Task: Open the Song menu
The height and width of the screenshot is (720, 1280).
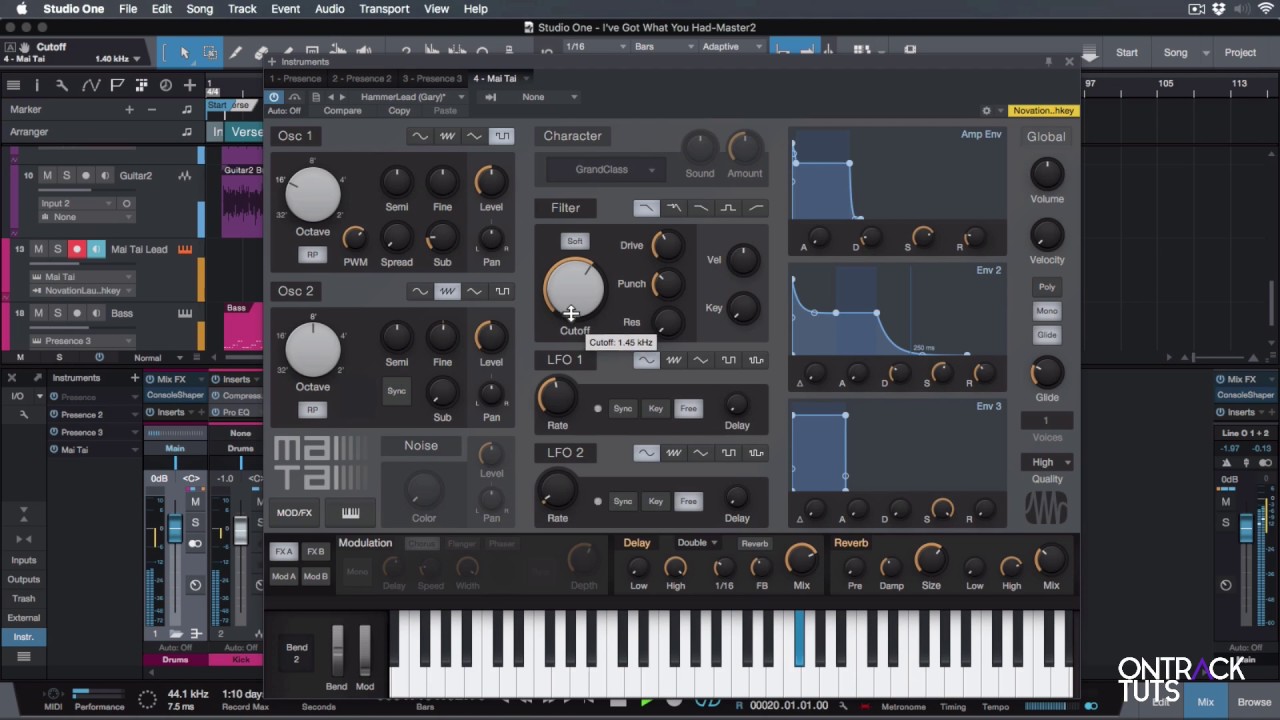Action: [200, 9]
